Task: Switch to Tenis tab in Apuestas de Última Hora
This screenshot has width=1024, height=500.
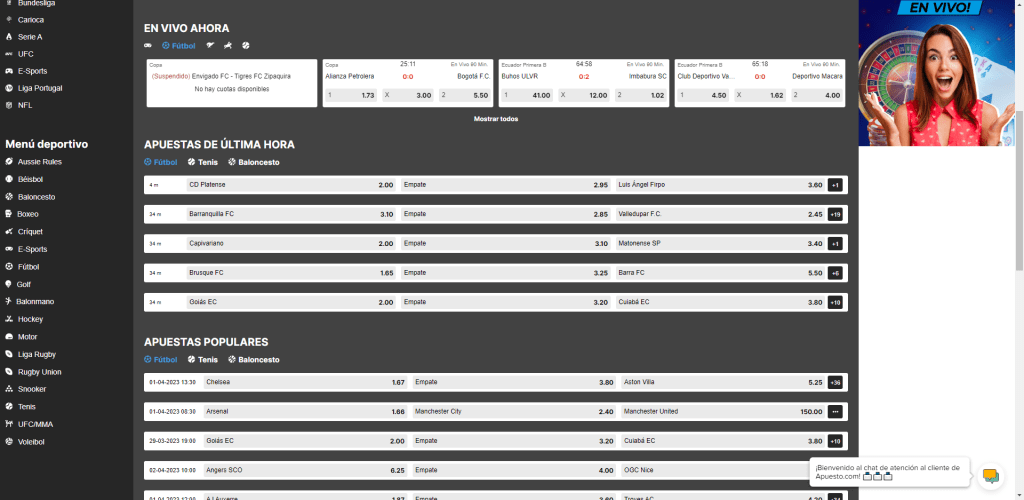Action: tap(203, 161)
